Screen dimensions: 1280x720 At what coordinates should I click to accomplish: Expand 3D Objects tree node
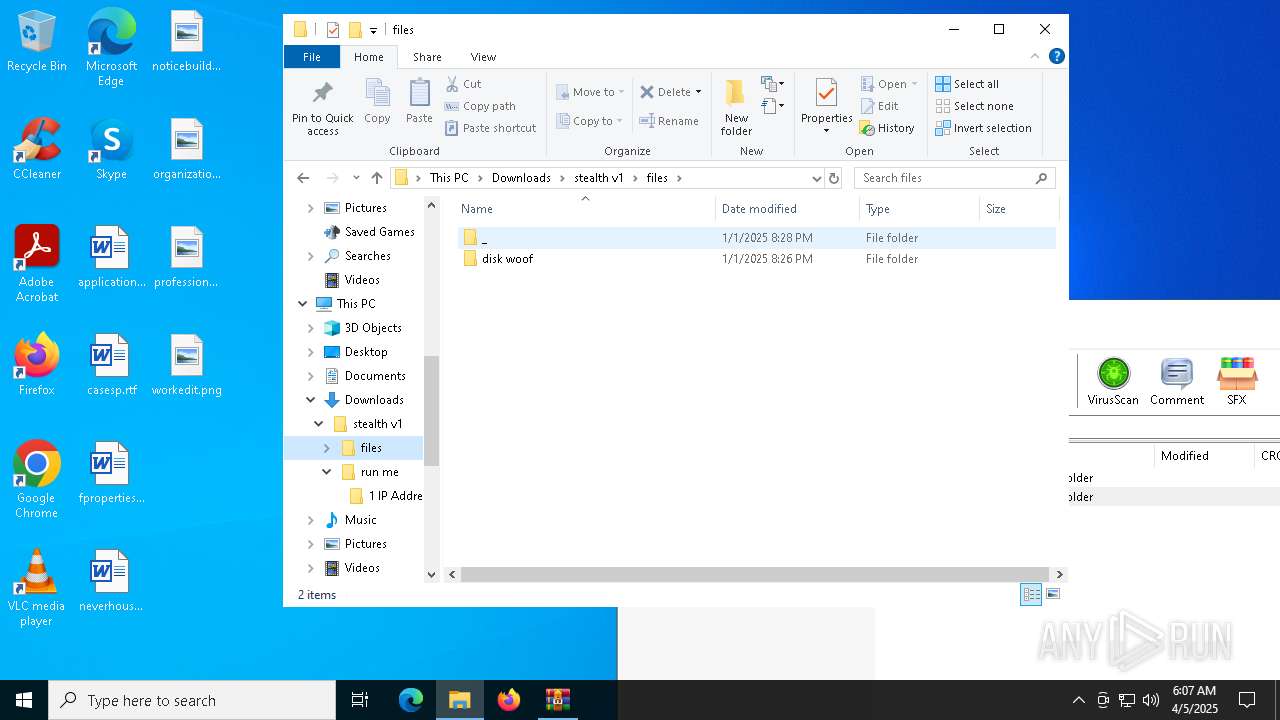click(311, 328)
